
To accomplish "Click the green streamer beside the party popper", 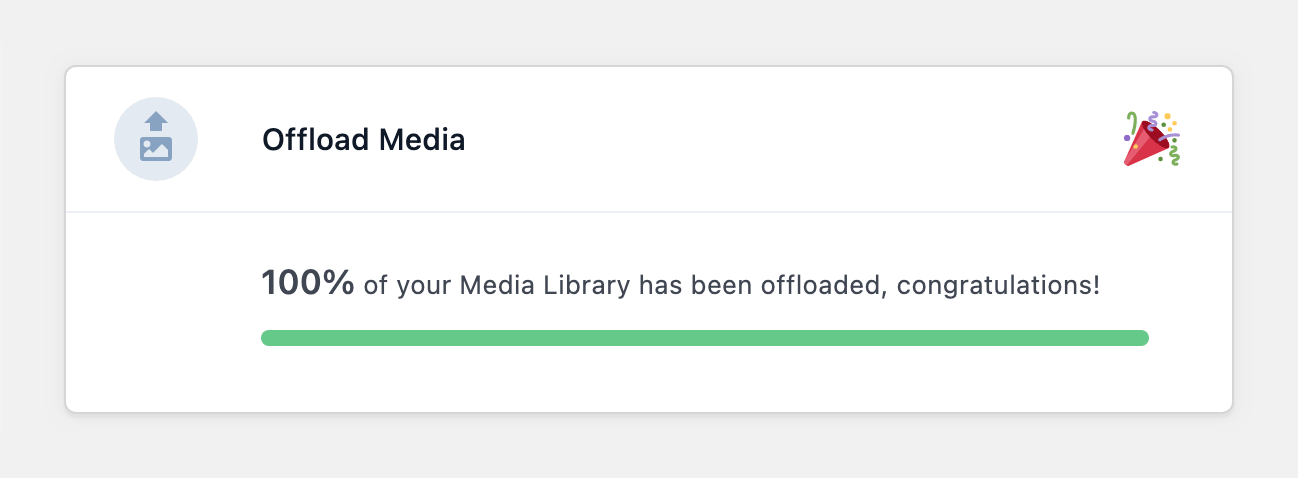I will 1176,153.
